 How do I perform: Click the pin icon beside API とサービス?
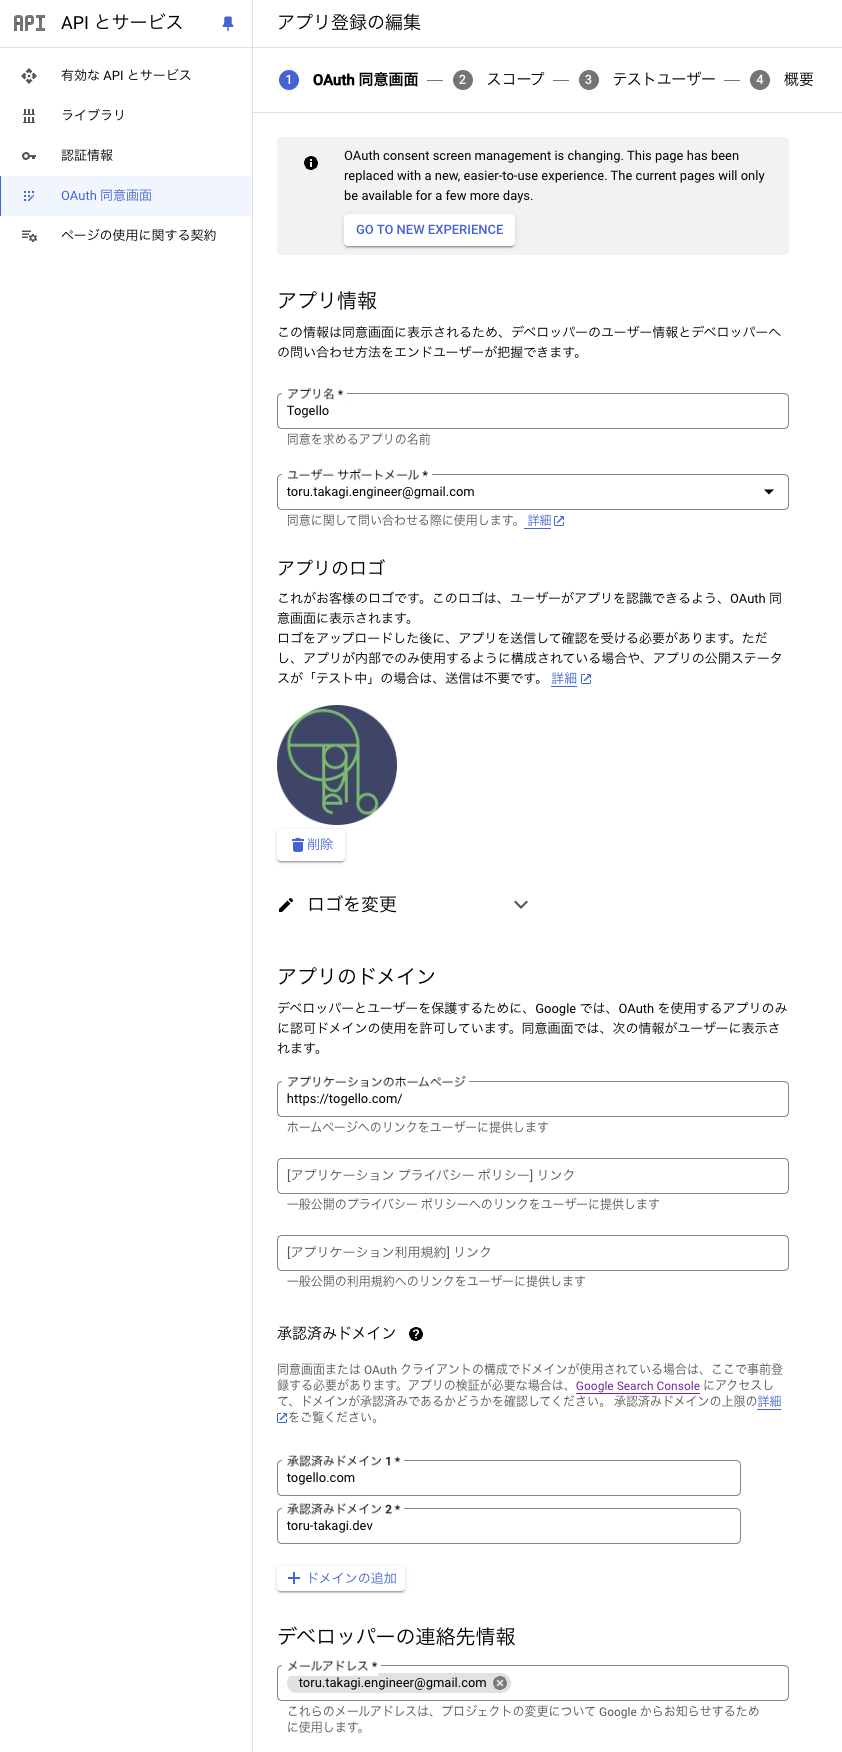(x=228, y=23)
